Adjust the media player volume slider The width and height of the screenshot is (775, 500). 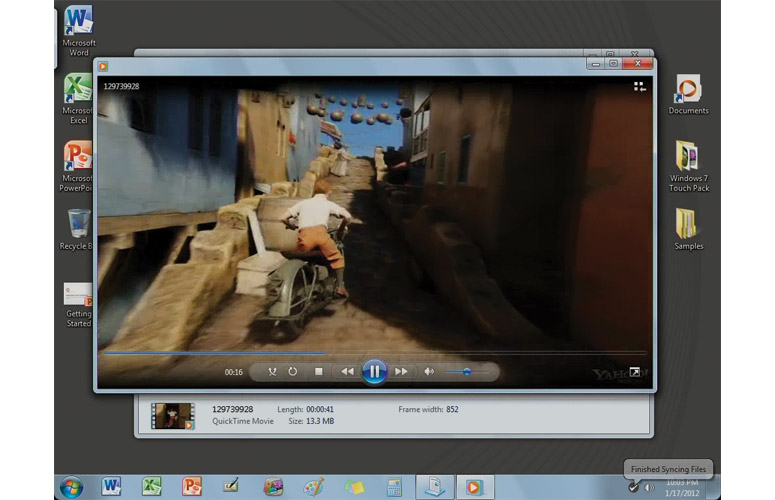click(466, 372)
